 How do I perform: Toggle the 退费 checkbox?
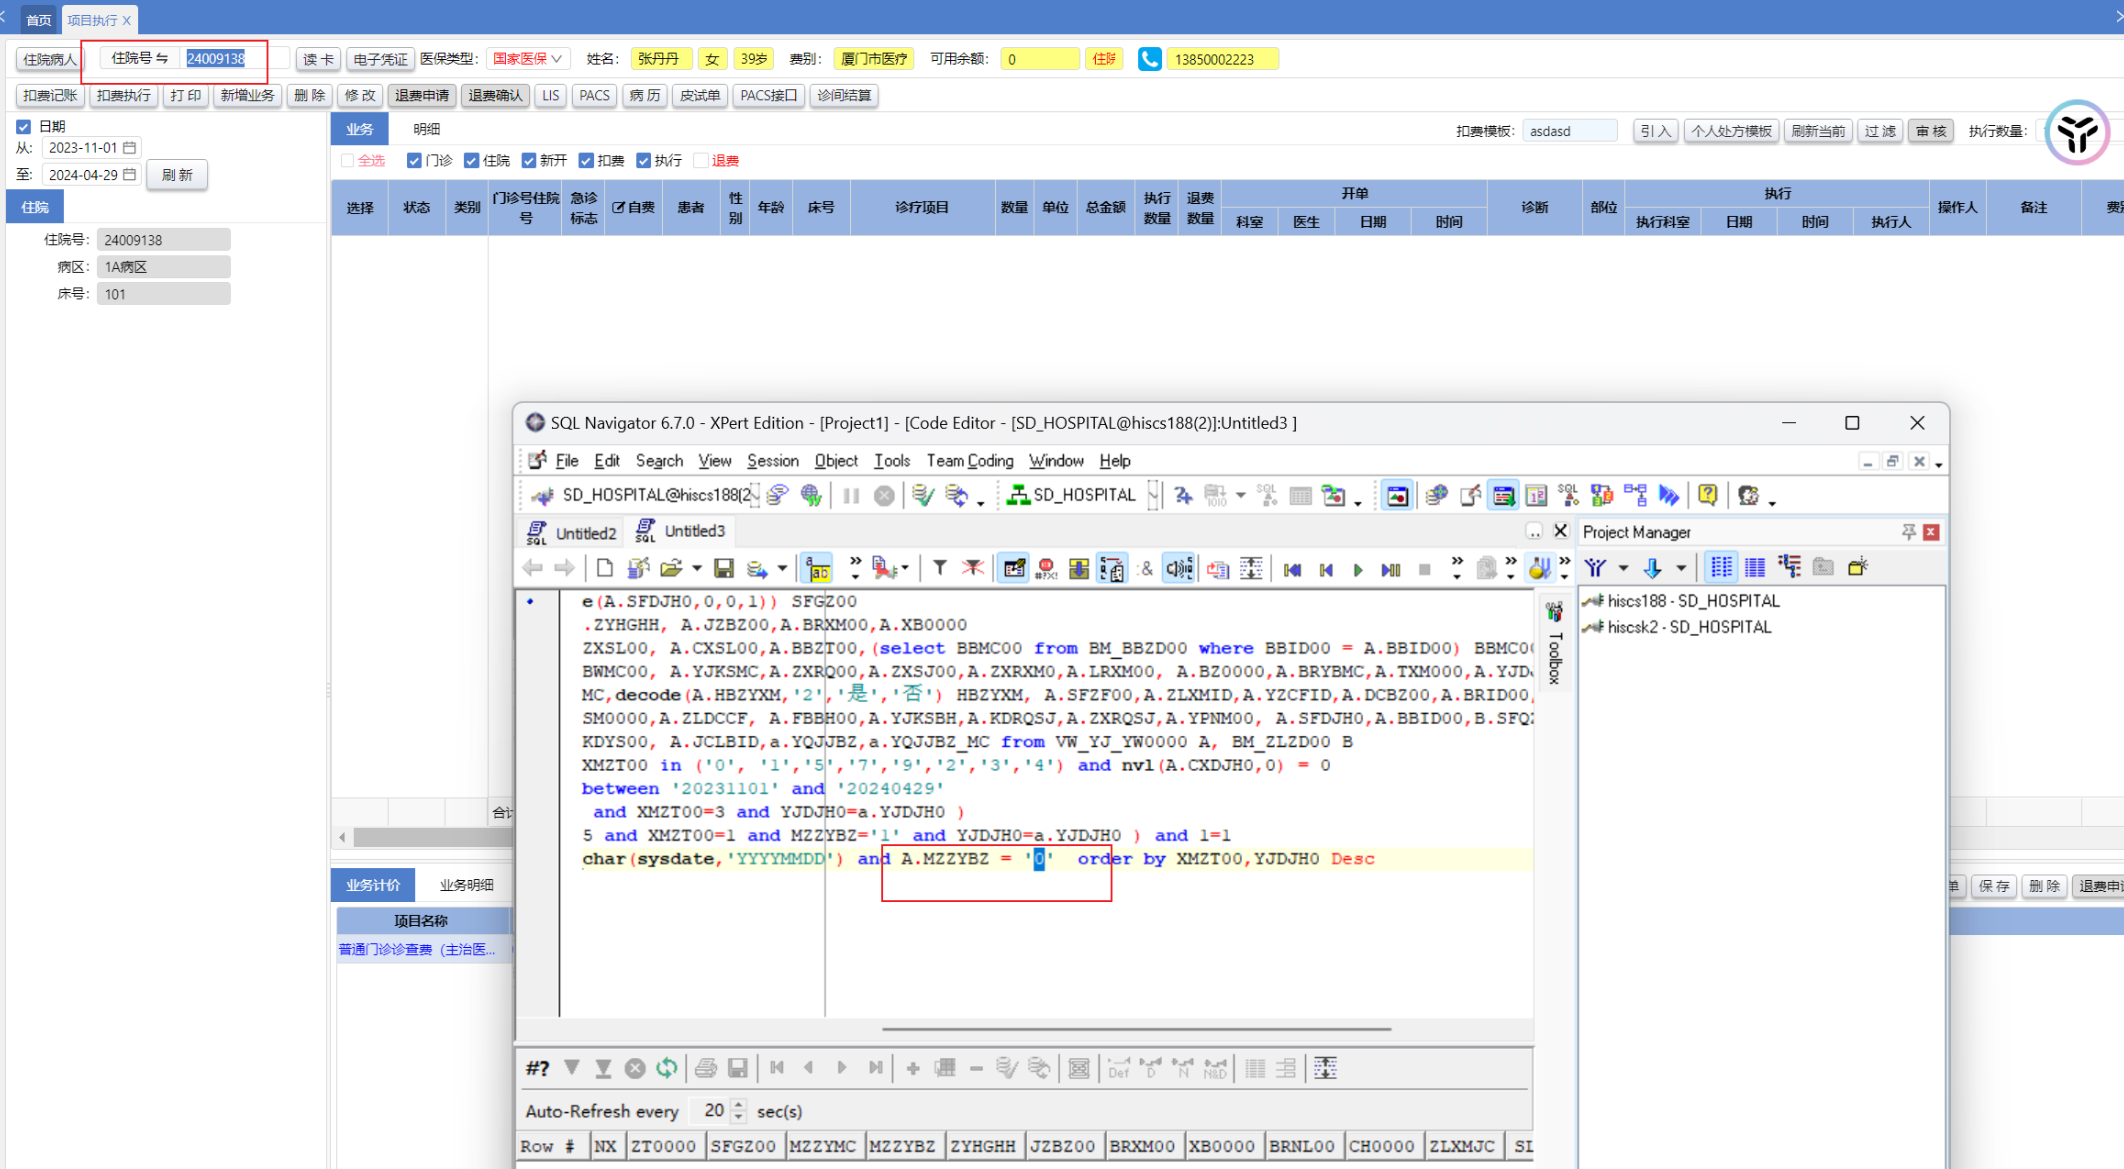(701, 160)
